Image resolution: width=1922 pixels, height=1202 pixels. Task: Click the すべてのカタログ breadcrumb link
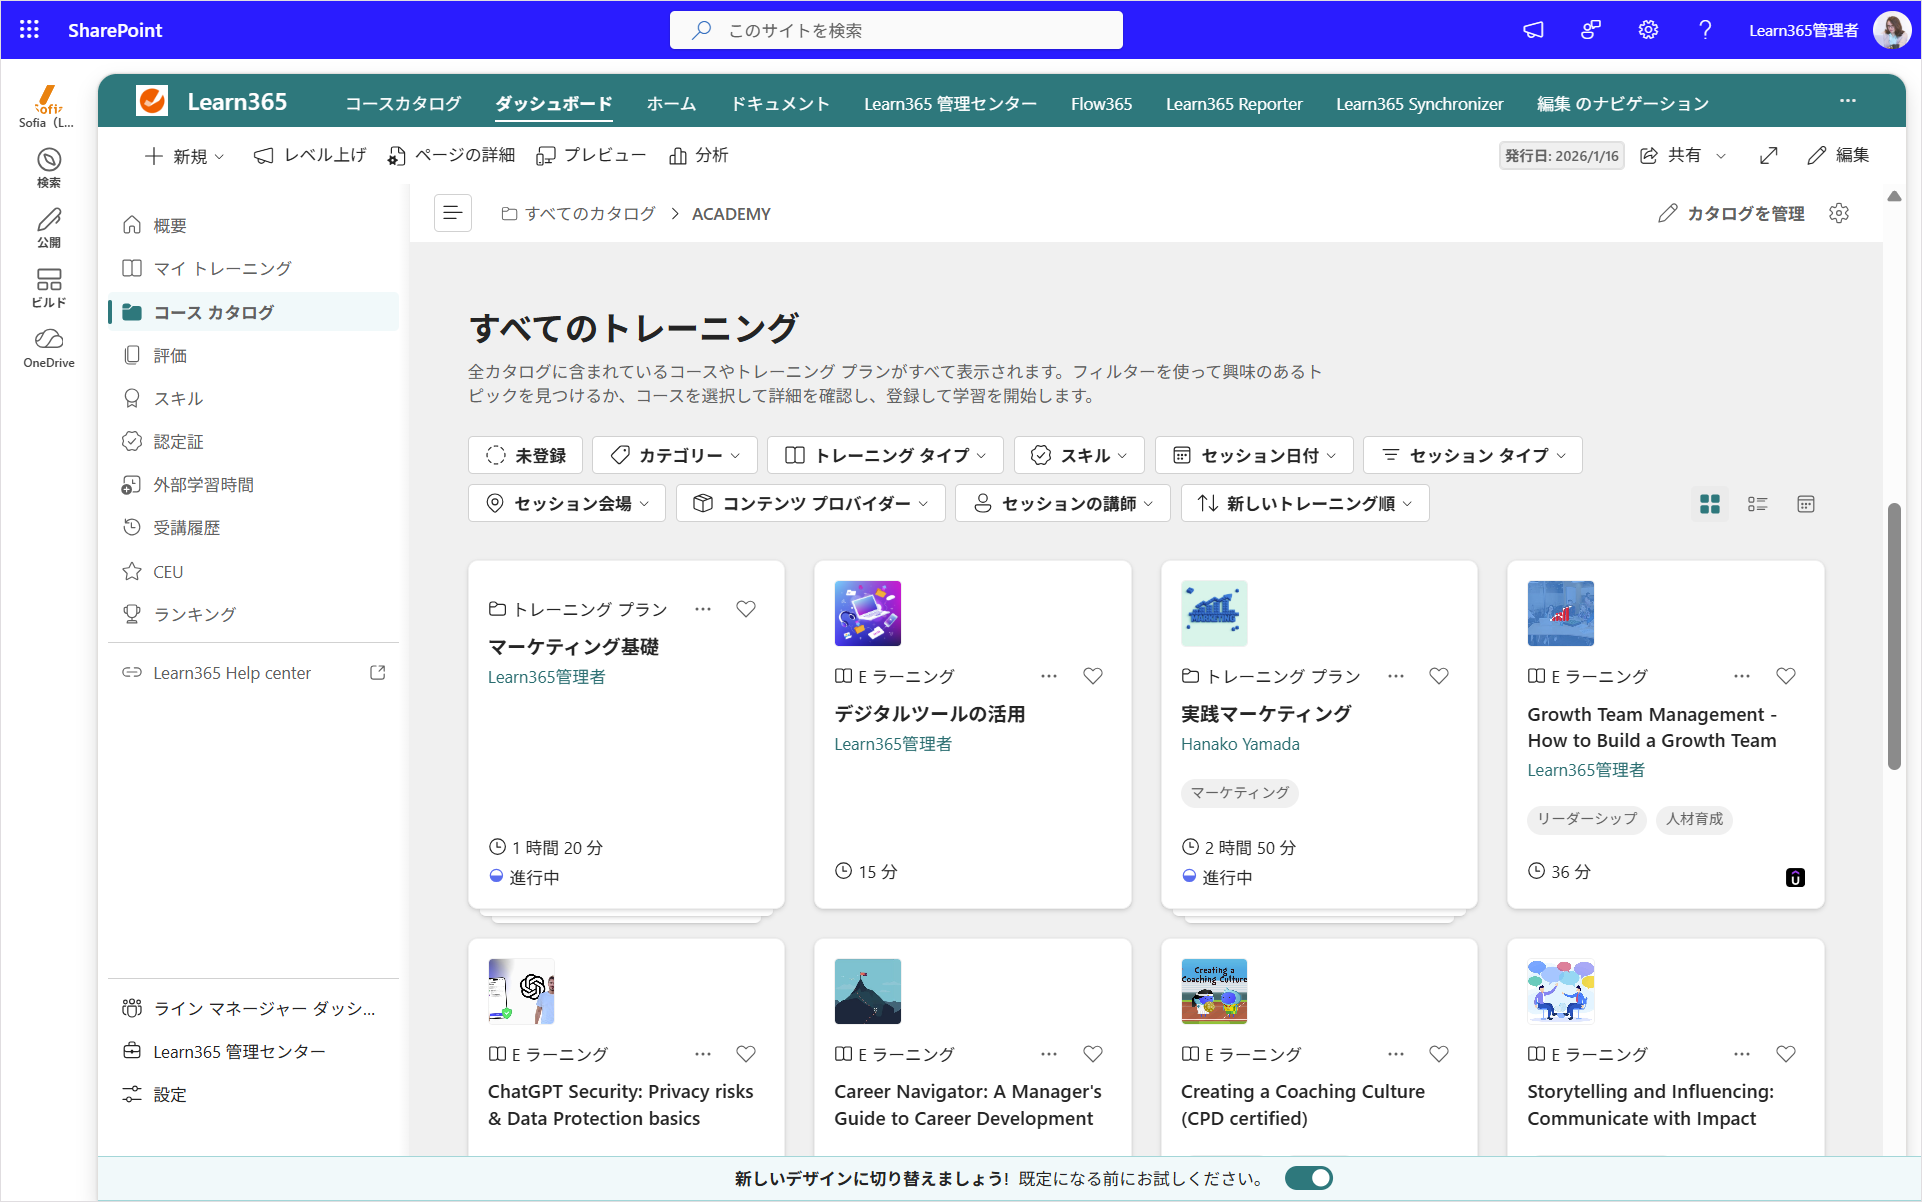[579, 214]
